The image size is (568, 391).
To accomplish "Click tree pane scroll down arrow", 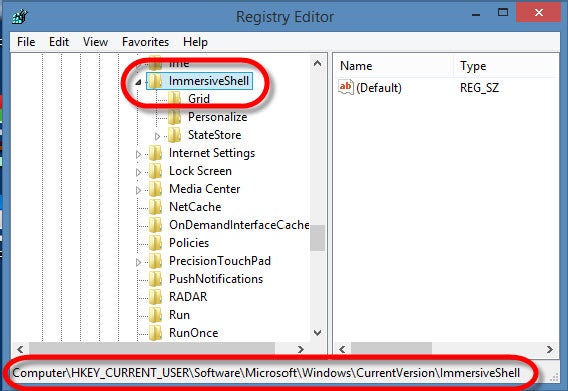I will tap(317, 333).
